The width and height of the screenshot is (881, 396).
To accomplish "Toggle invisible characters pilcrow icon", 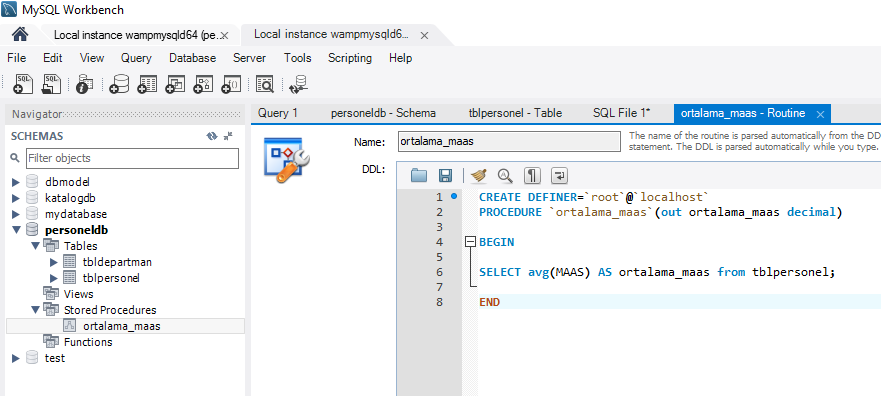I will coord(532,176).
